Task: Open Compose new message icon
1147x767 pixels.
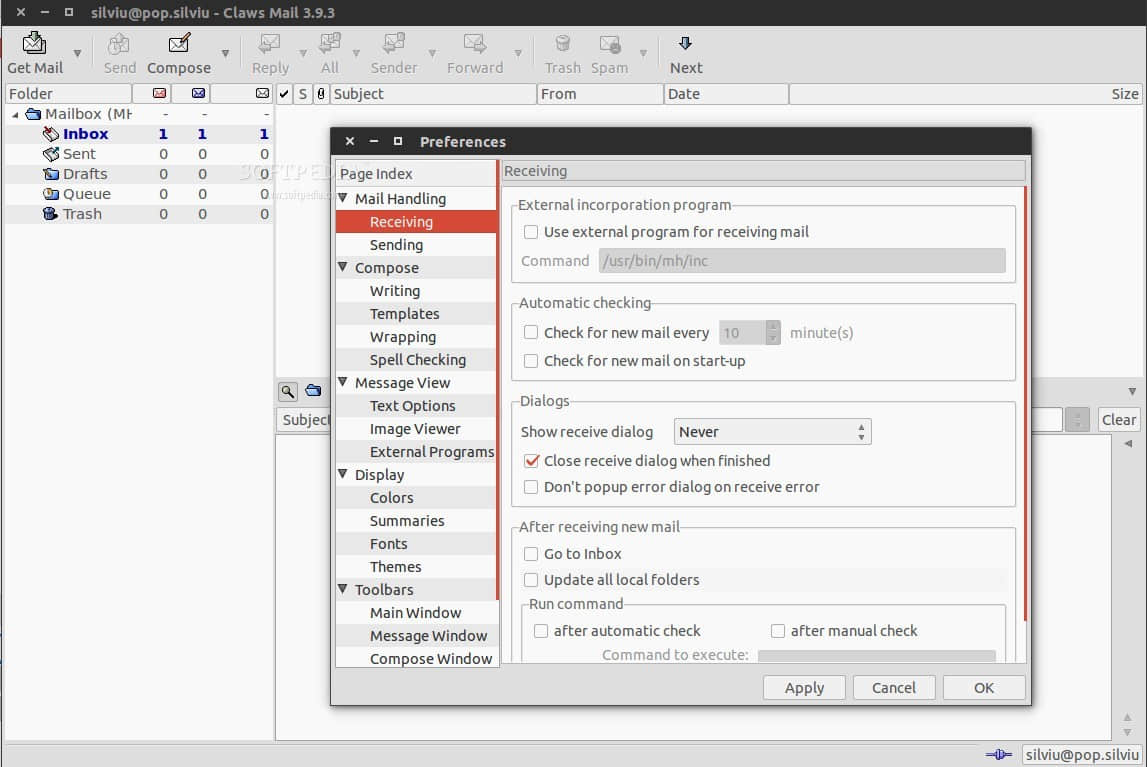Action: pos(179,44)
